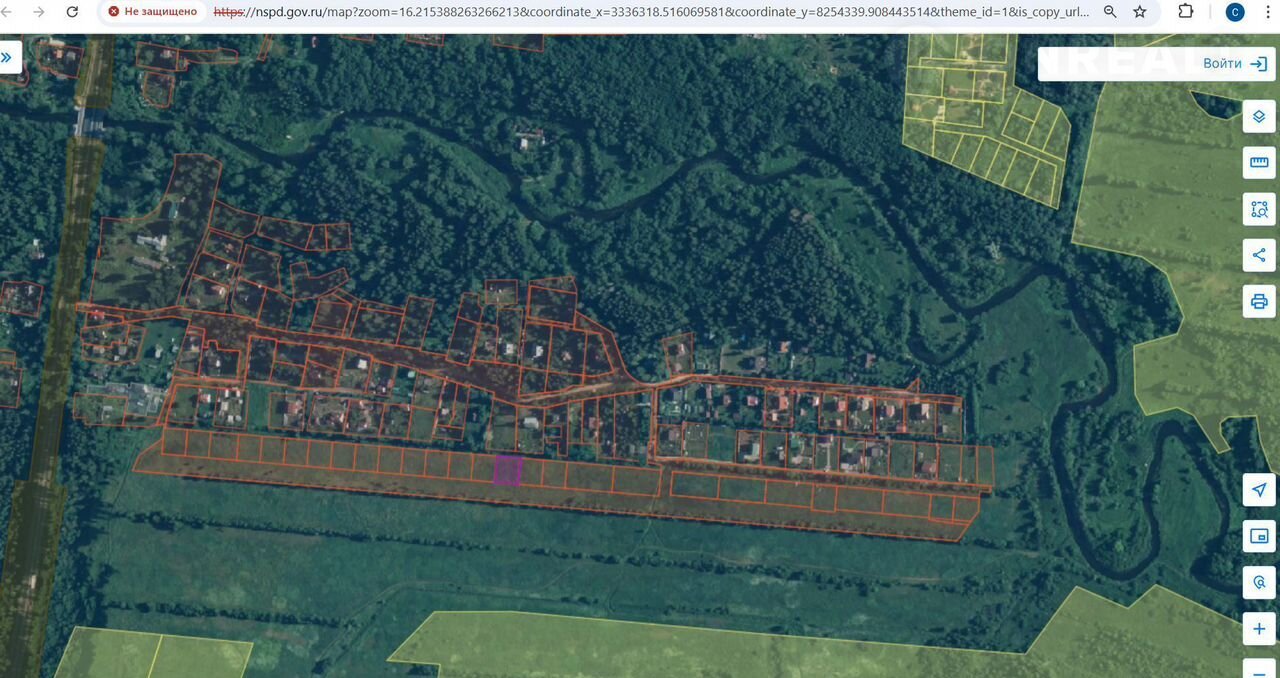Viewport: 1280px width, 678px height.
Task: Reload the page
Action: [72, 12]
